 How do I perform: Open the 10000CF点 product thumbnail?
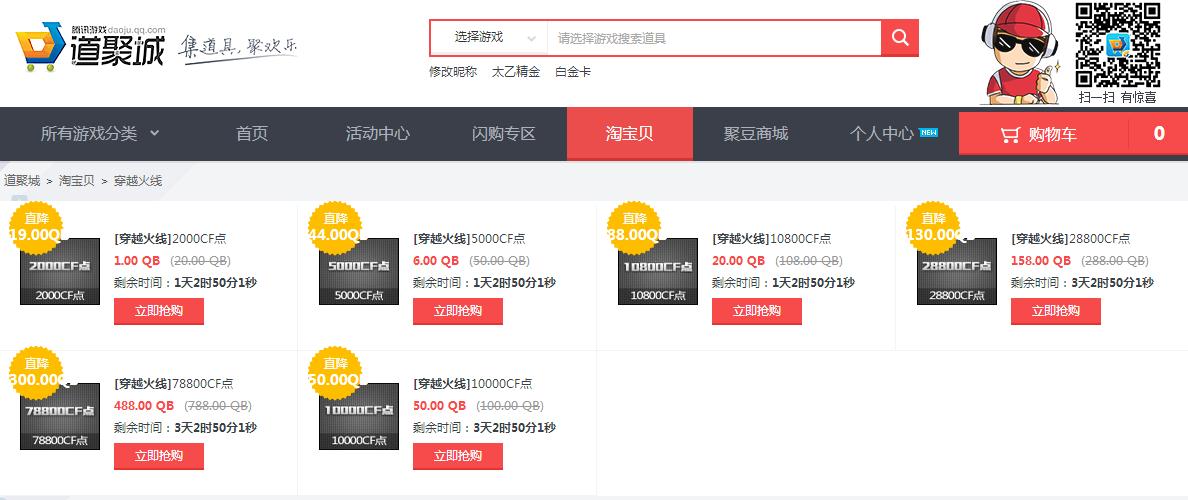[x=359, y=416]
